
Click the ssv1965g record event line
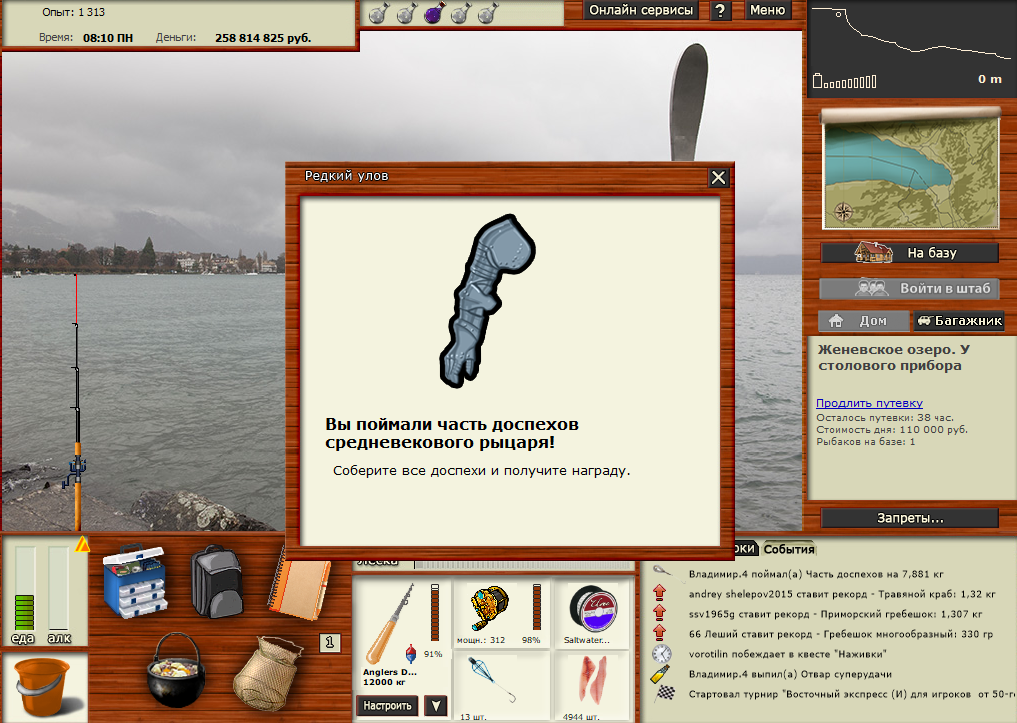click(835, 613)
